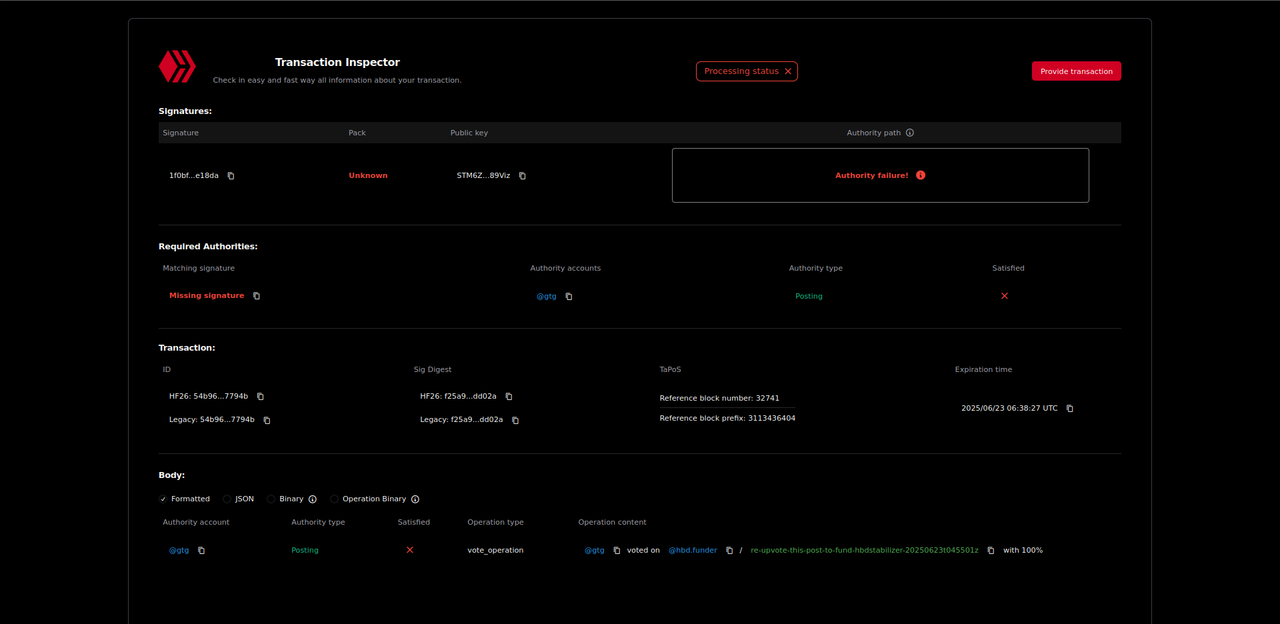The height and width of the screenshot is (624, 1280).
Task: Copy the Legacy Sig Digest value
Action: pyautogui.click(x=515, y=421)
